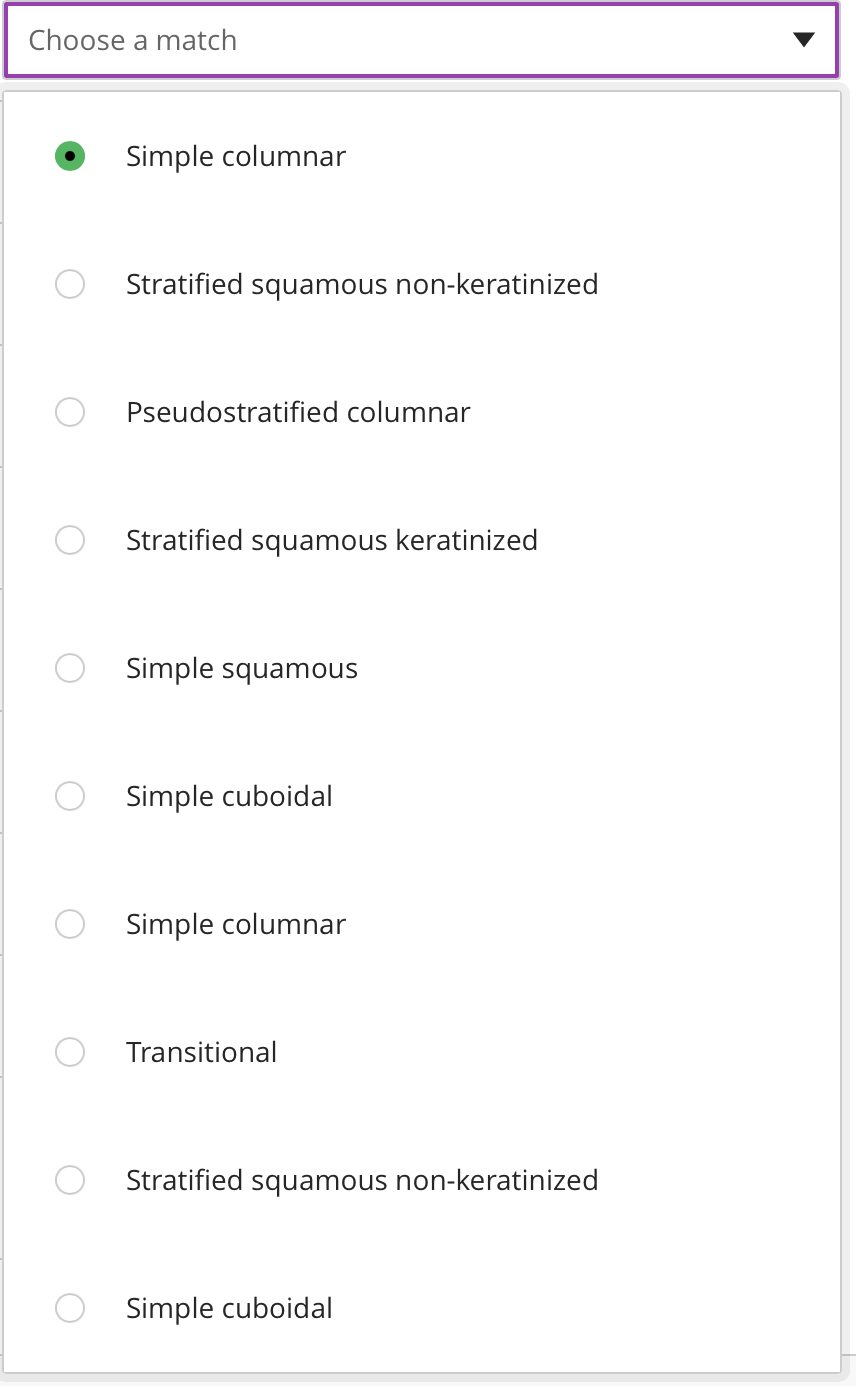Image resolution: width=856 pixels, height=1386 pixels.
Task: Click the Transitional label text
Action: click(201, 1052)
